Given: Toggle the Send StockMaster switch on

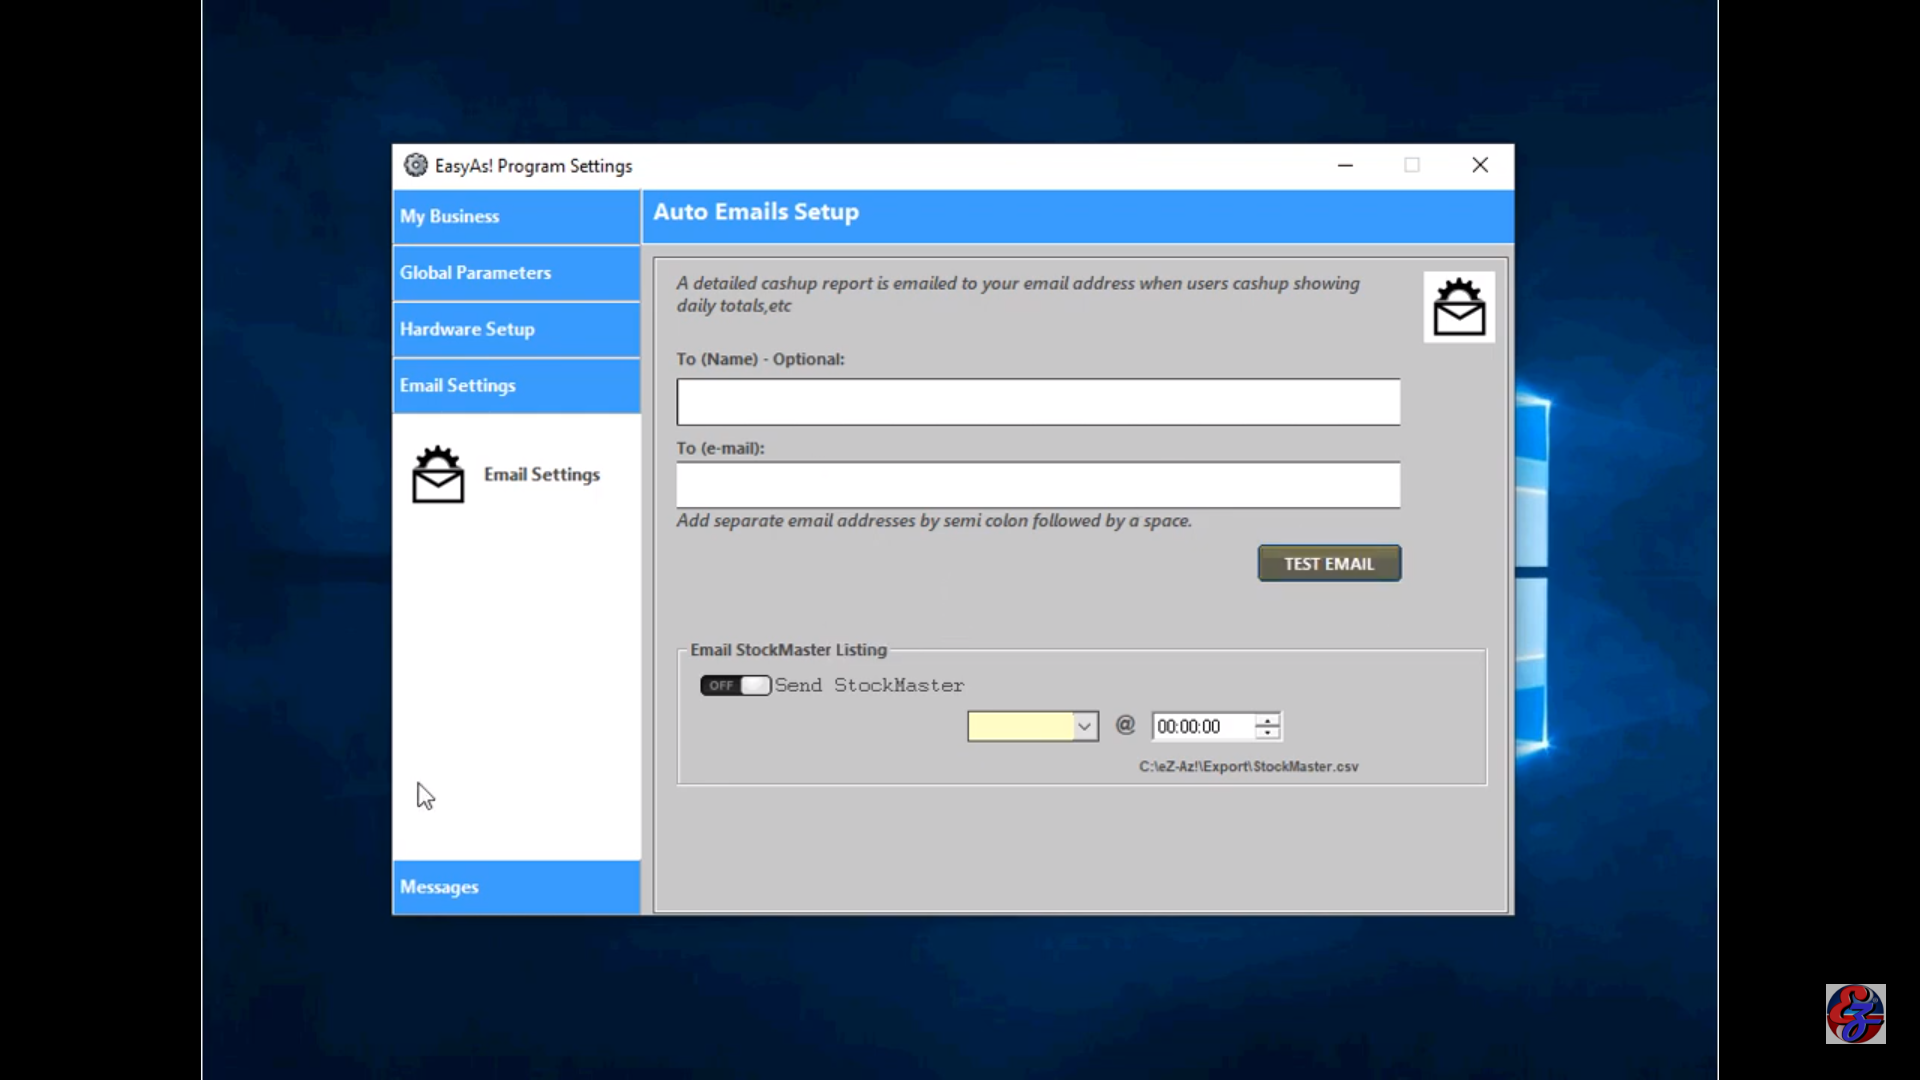Looking at the screenshot, I should [735, 685].
